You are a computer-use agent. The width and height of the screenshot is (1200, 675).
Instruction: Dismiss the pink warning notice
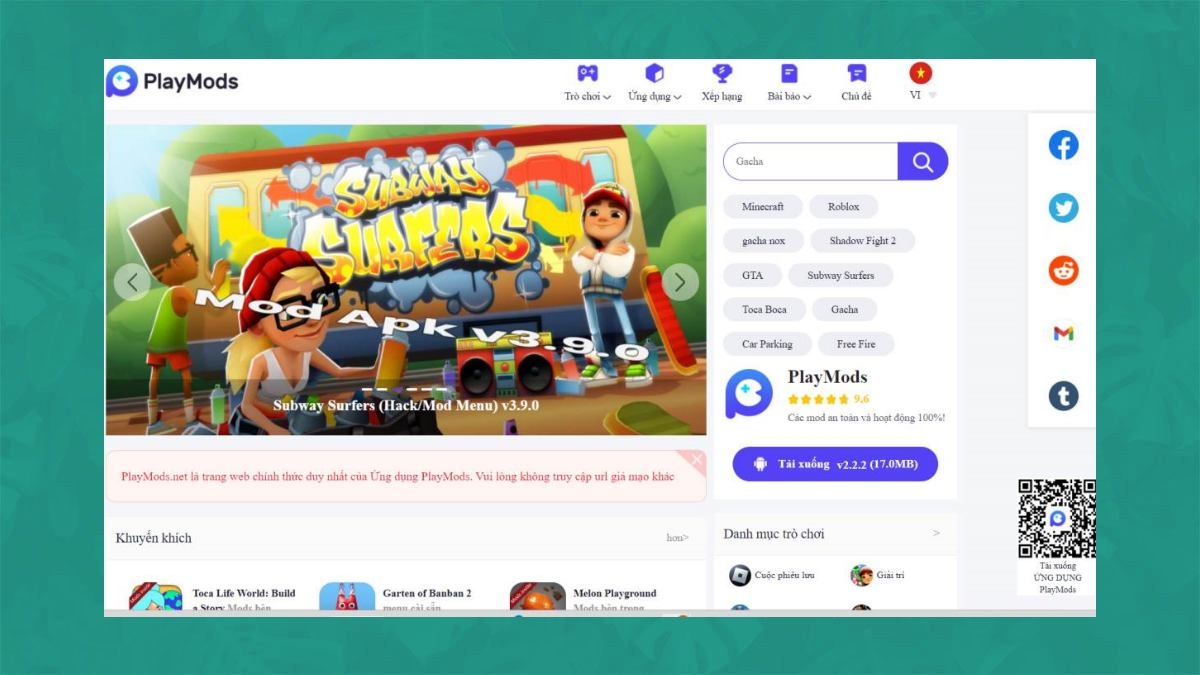[695, 460]
